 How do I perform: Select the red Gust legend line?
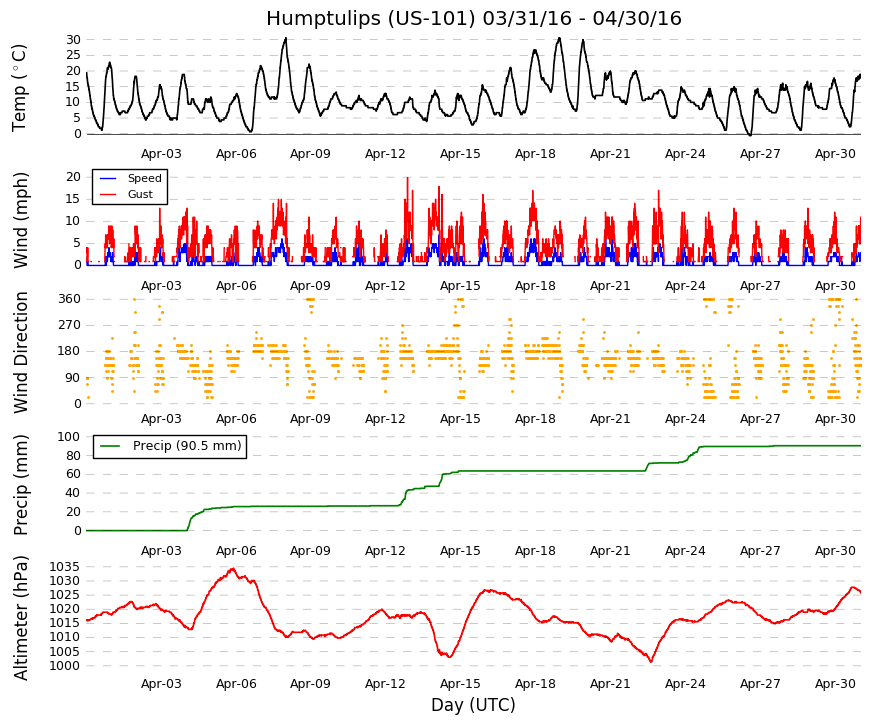[108, 194]
